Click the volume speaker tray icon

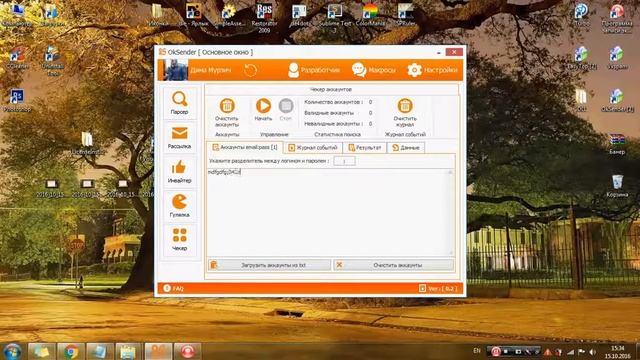592,351
